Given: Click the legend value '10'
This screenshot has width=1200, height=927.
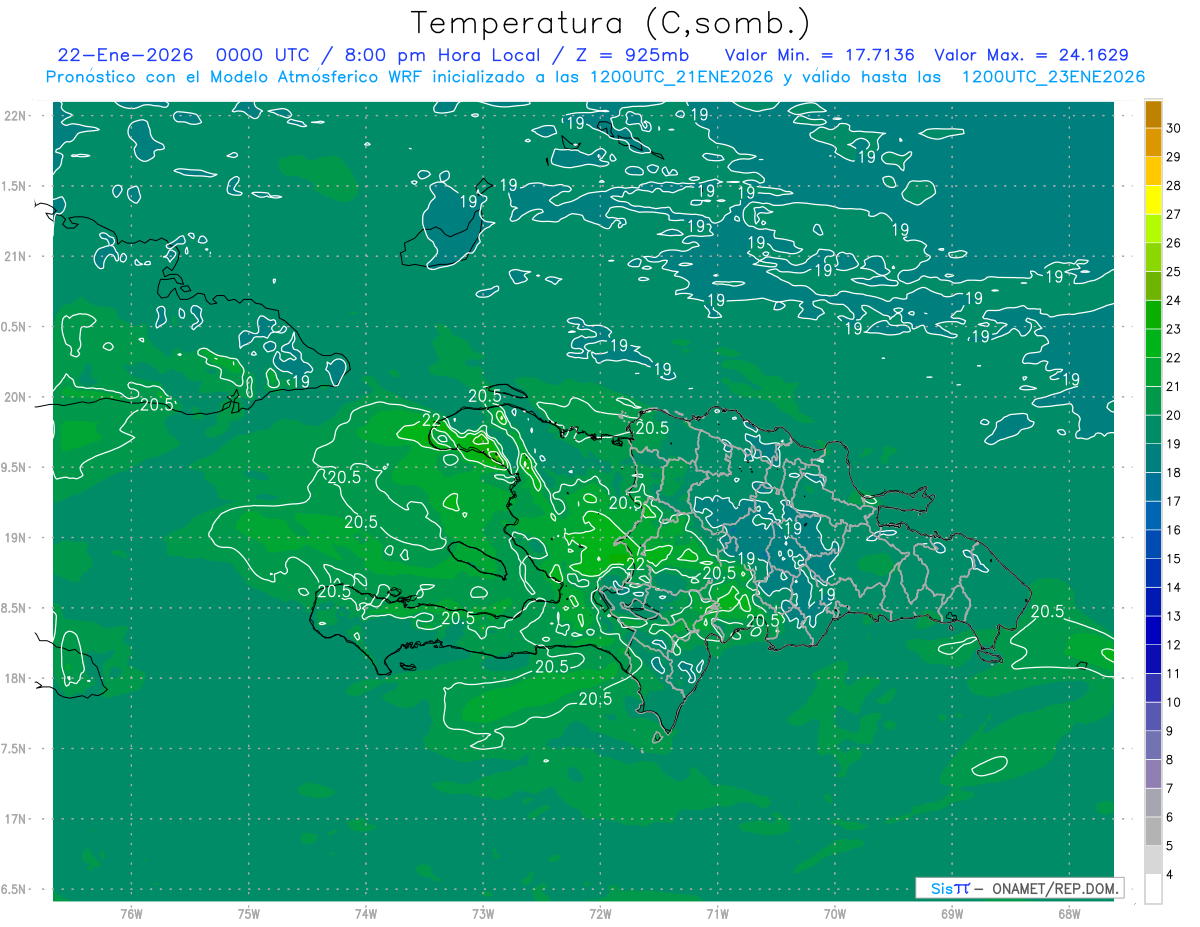Looking at the screenshot, I should (1173, 702).
